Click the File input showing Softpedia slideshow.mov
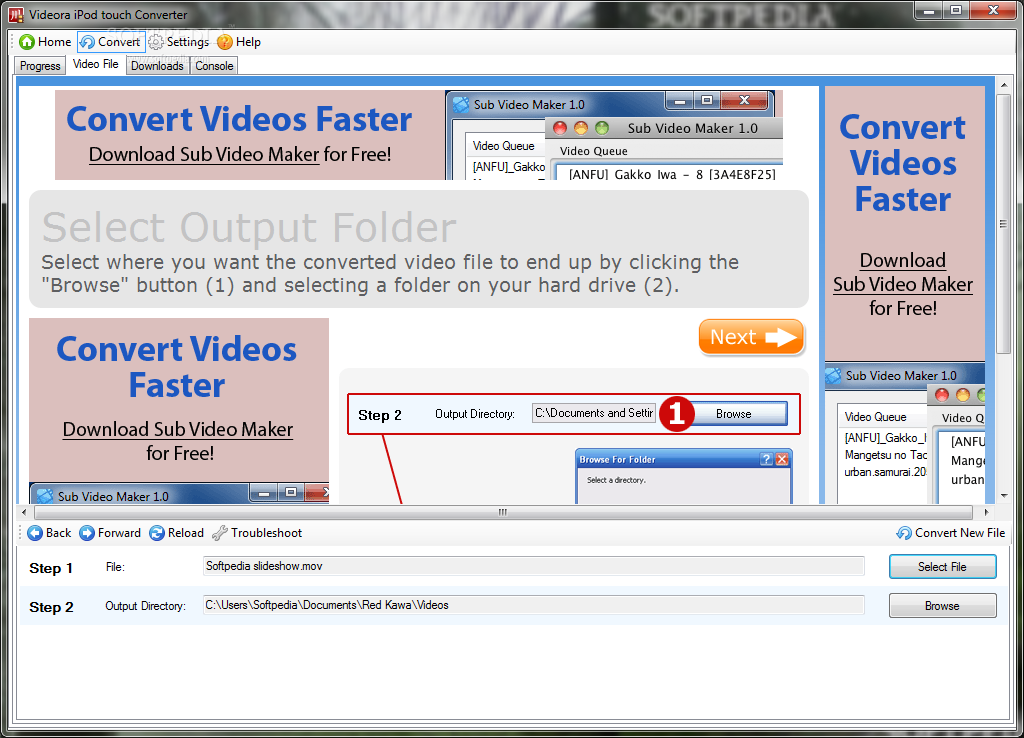This screenshot has width=1024, height=738. coord(534,566)
